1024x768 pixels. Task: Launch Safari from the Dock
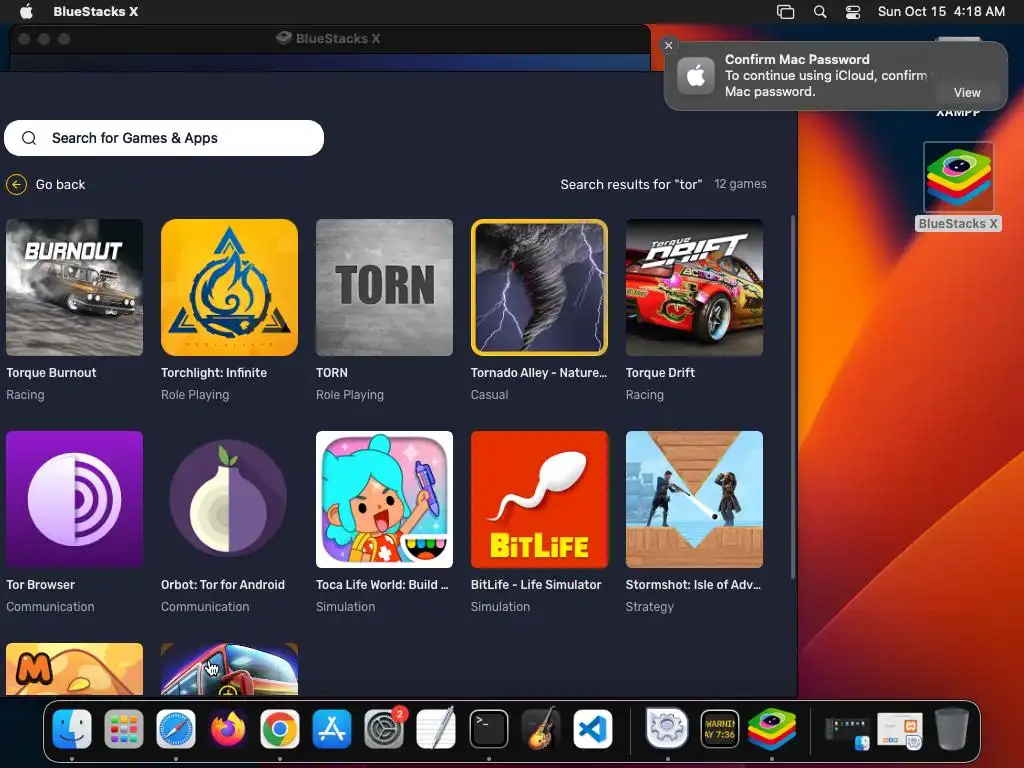click(x=176, y=729)
